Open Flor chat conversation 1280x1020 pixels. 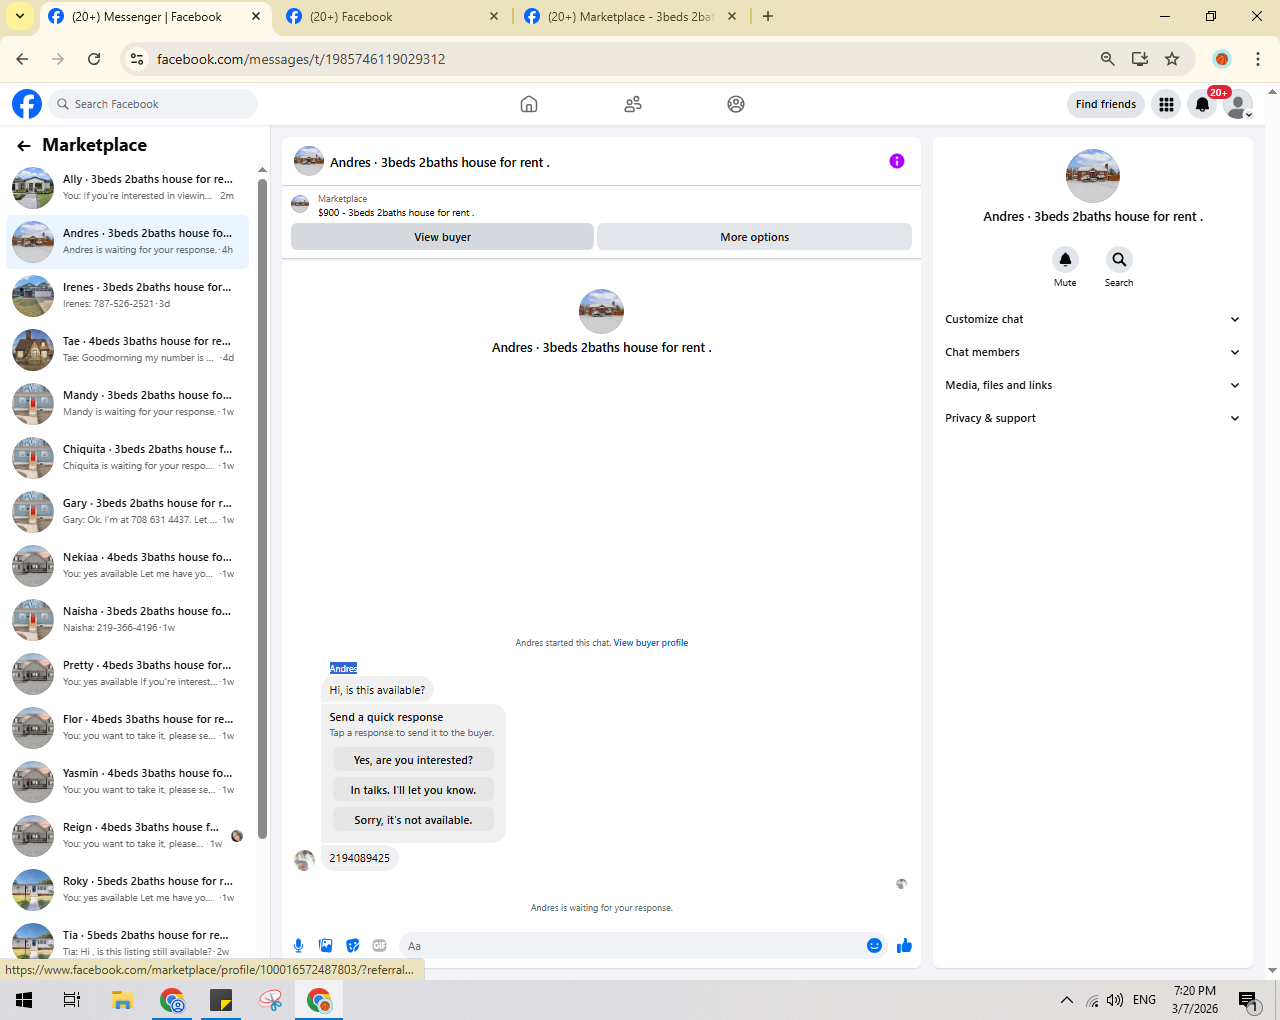pos(128,728)
